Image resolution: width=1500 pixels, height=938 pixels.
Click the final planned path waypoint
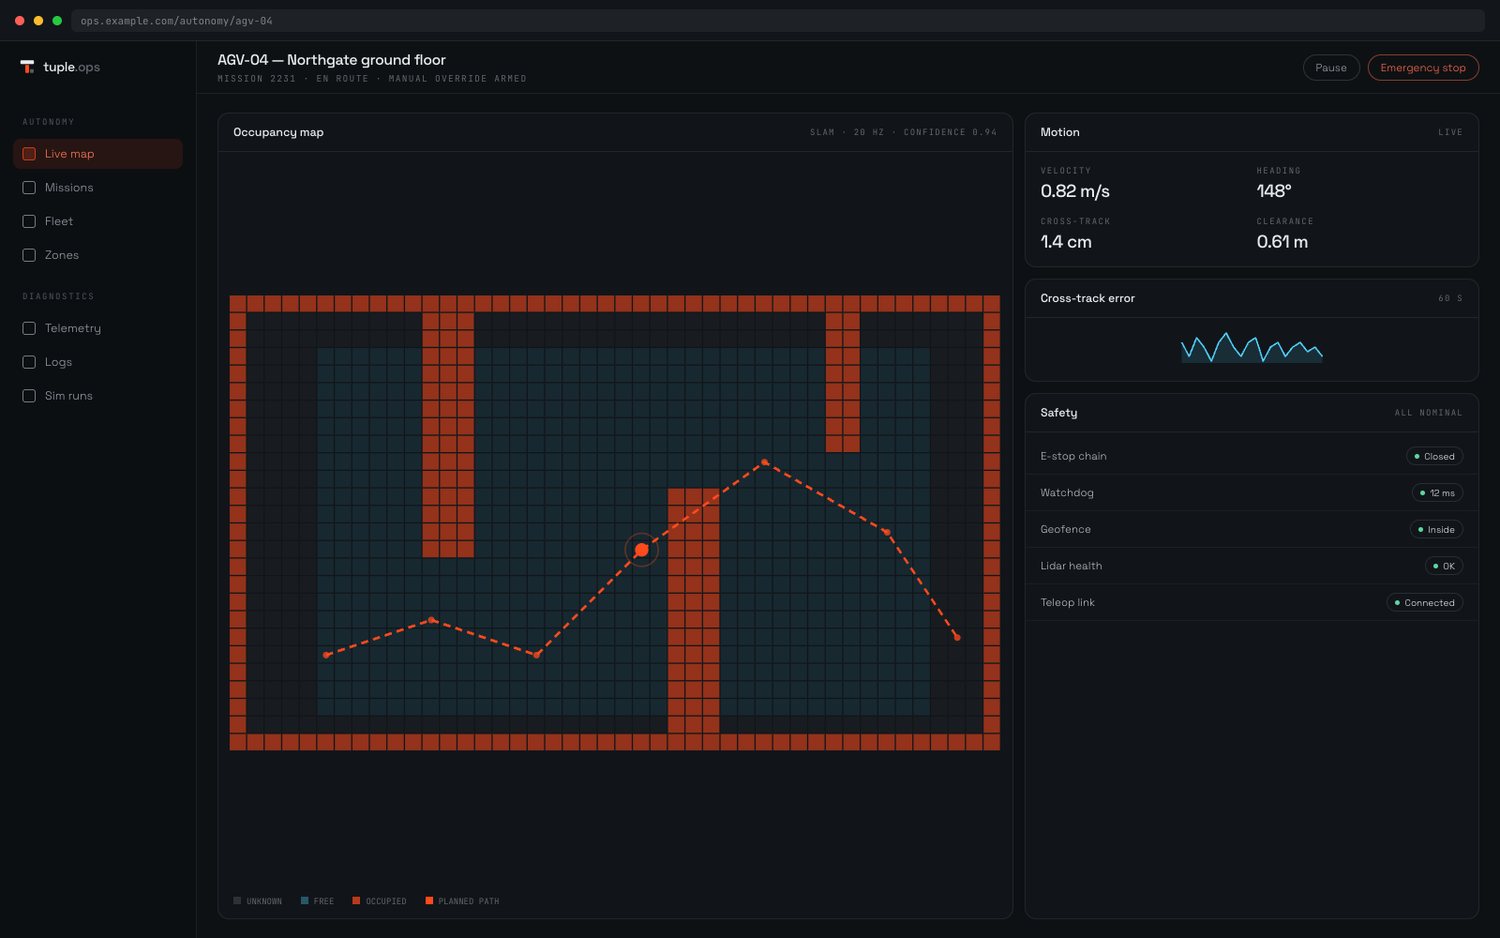coord(957,637)
